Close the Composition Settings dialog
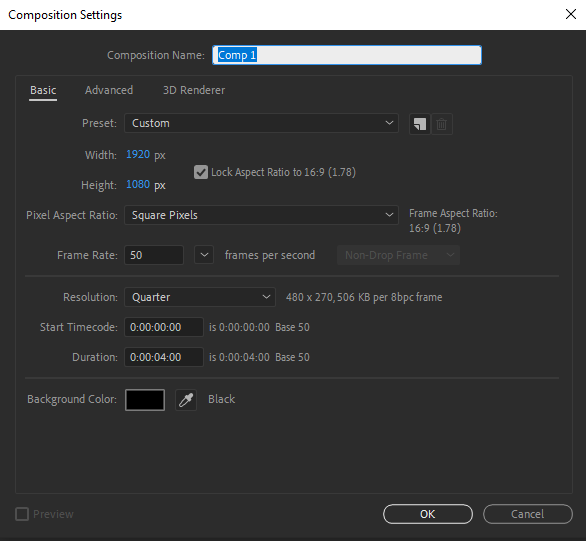 tap(570, 15)
